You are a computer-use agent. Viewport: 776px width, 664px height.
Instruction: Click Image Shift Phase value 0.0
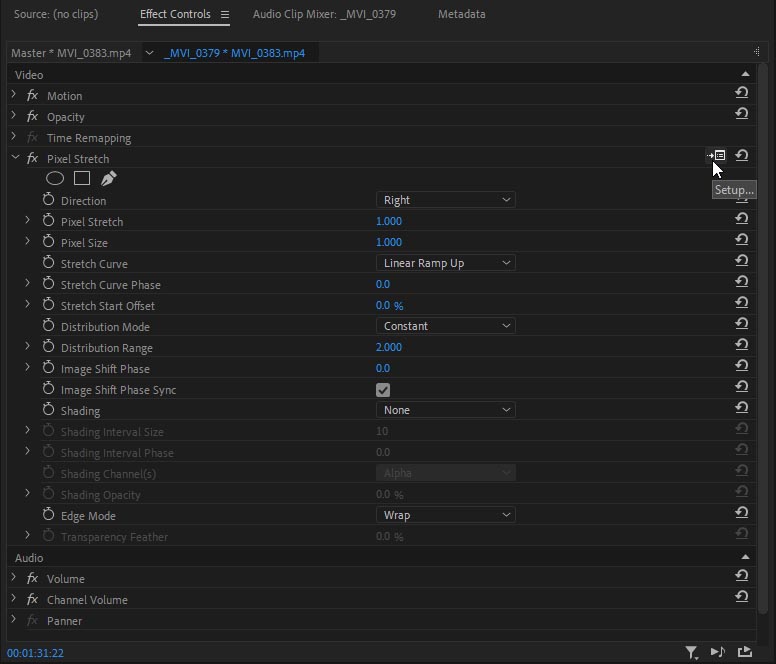coord(383,368)
